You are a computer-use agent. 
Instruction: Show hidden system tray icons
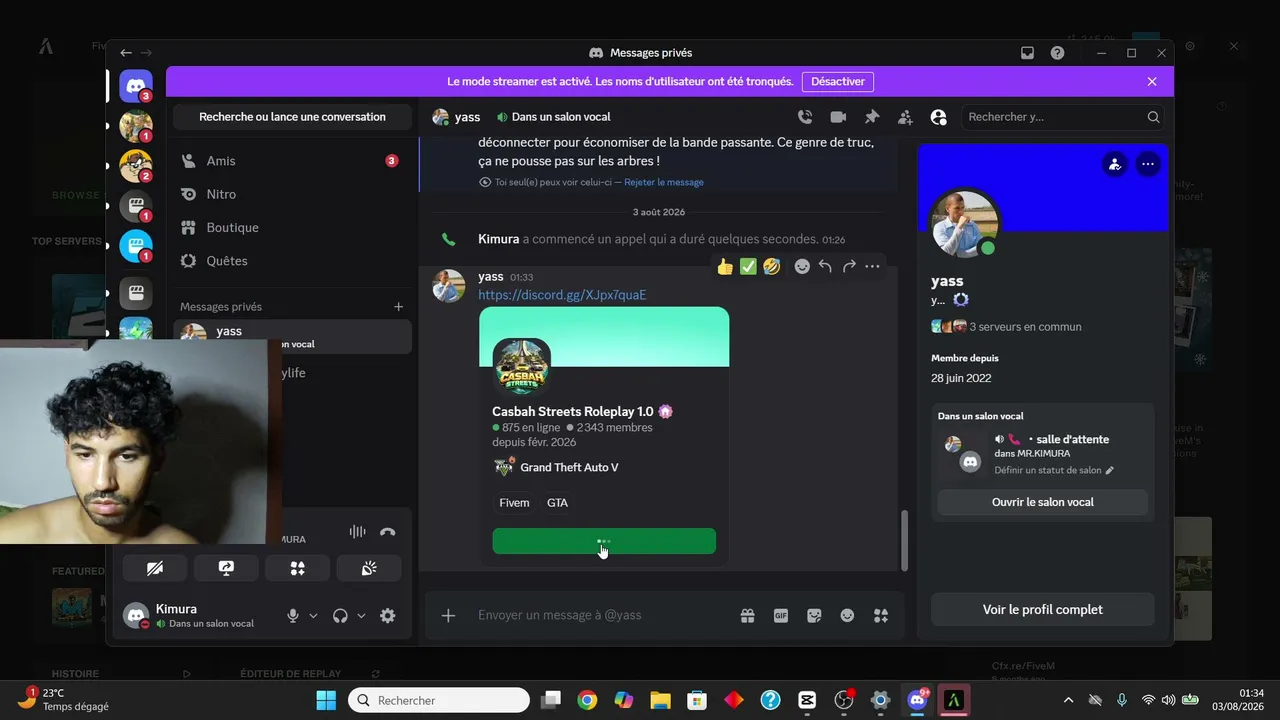[x=1068, y=700]
